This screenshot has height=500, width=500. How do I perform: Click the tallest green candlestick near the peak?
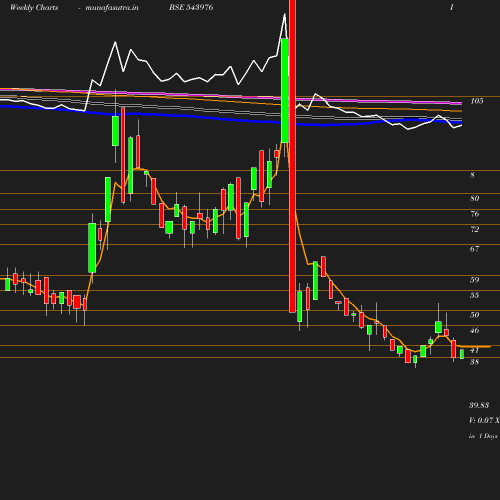[x=285, y=91]
